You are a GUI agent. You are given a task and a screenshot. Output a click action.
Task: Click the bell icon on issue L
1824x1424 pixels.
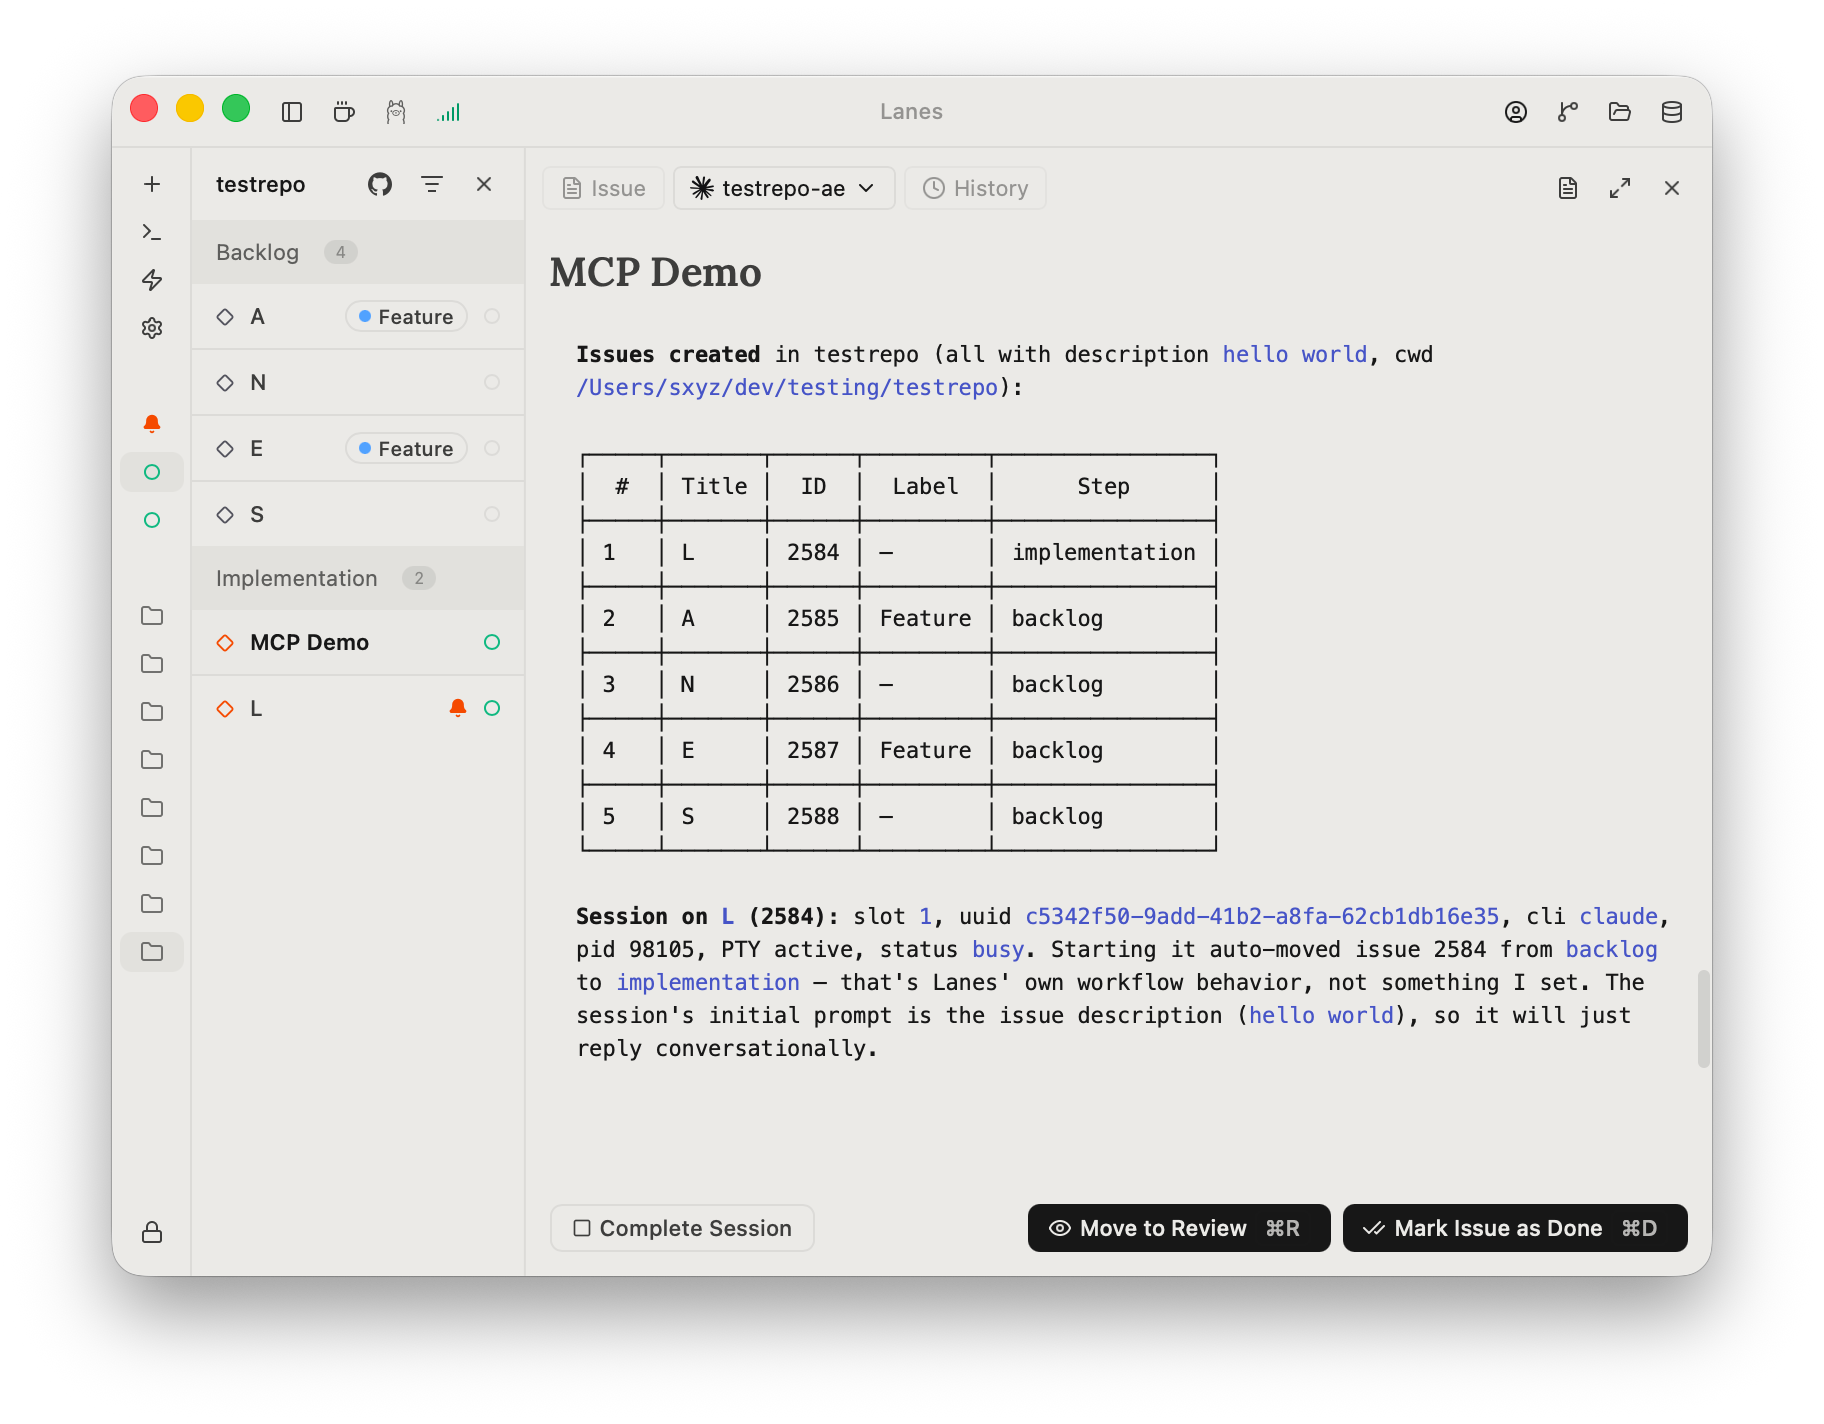458,708
